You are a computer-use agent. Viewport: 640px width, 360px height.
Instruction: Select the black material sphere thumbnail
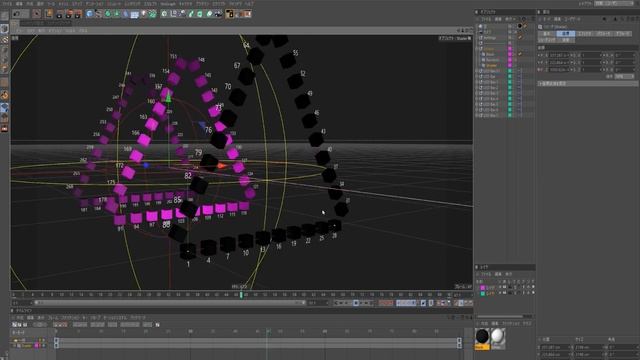(x=482, y=337)
